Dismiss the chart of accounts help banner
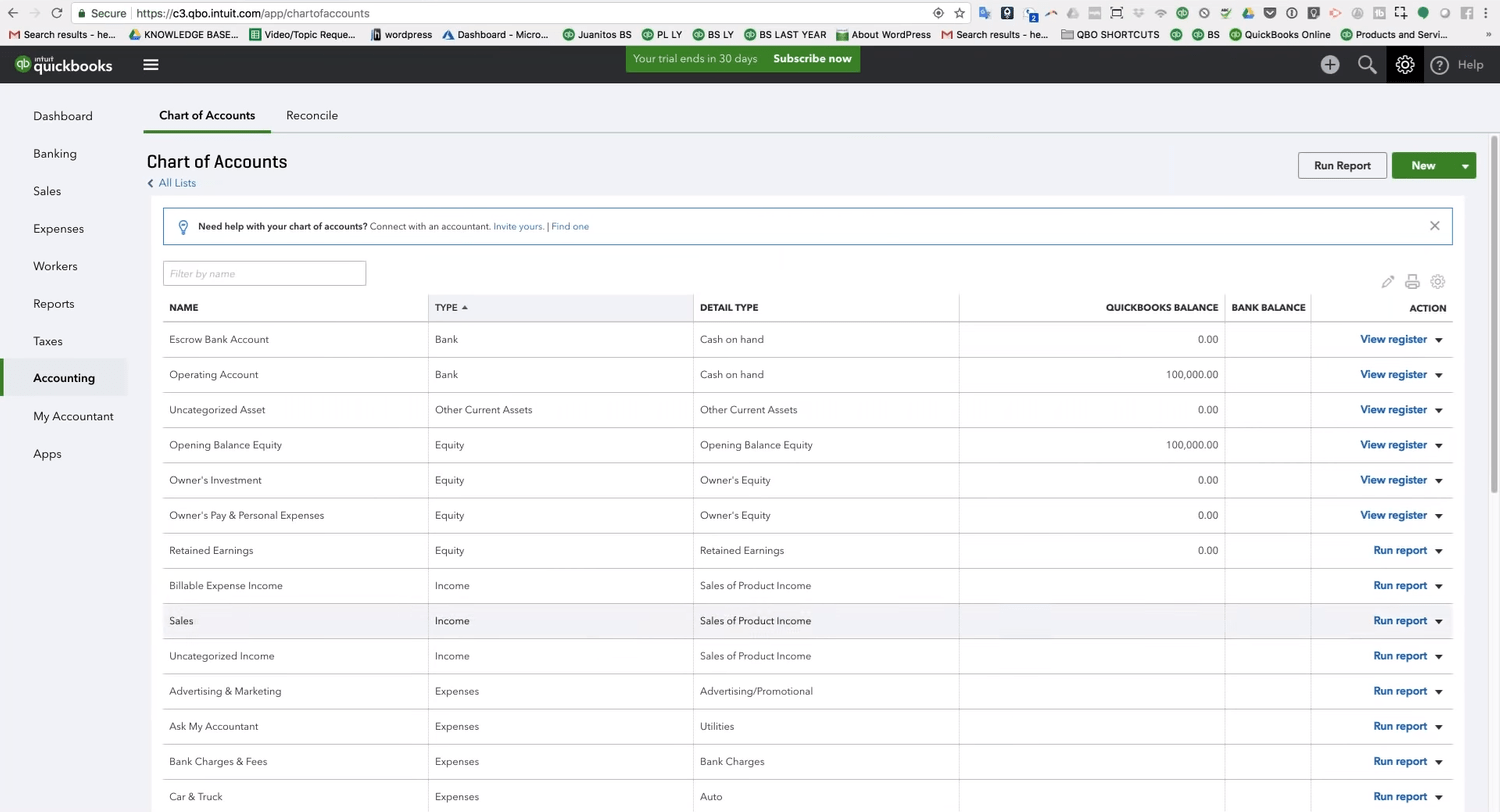The image size is (1500, 812). click(x=1434, y=226)
